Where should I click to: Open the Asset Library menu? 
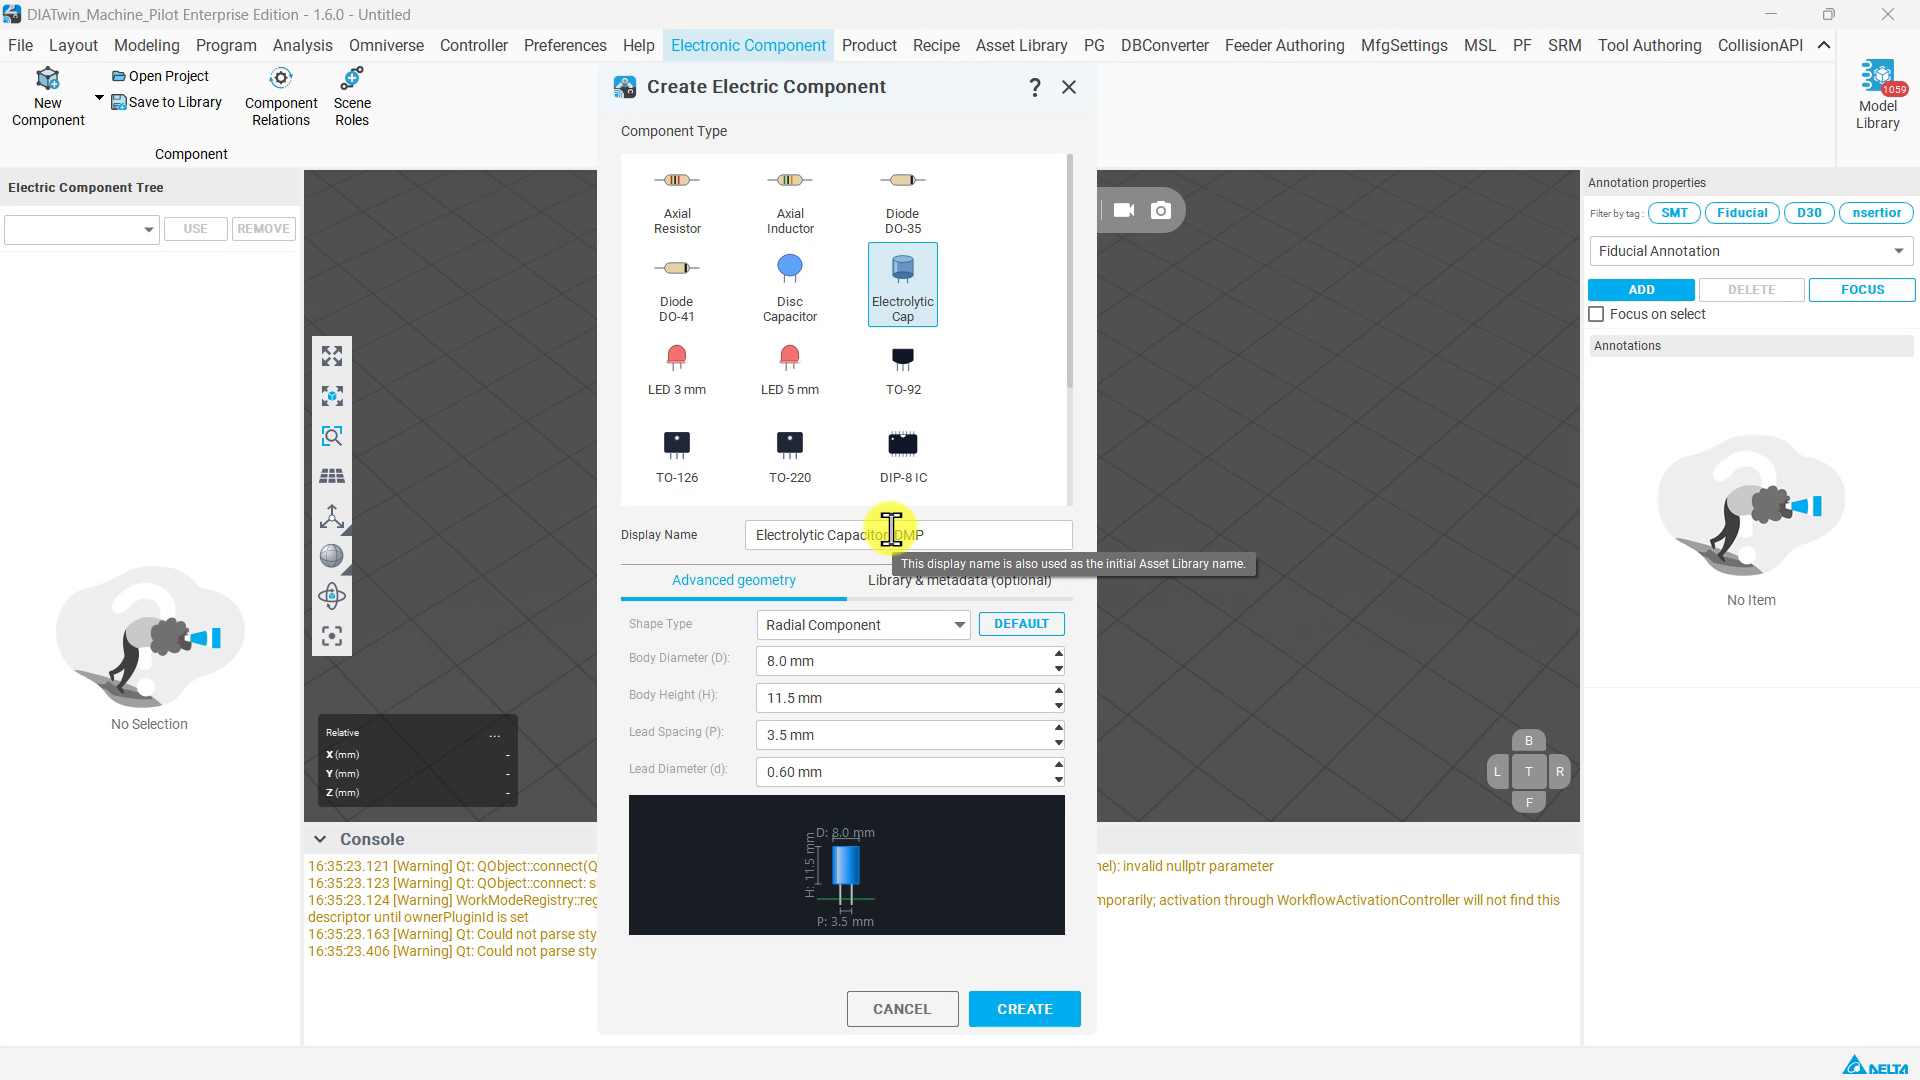click(1021, 46)
